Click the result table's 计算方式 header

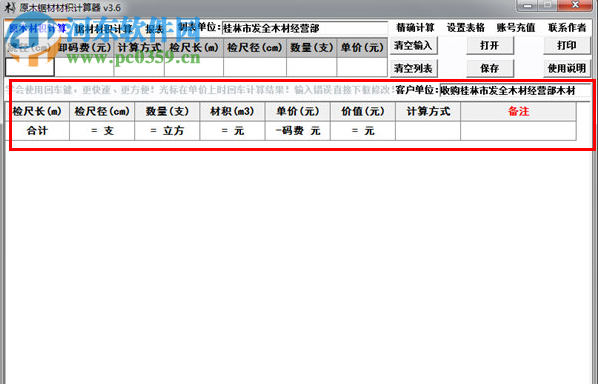point(428,112)
